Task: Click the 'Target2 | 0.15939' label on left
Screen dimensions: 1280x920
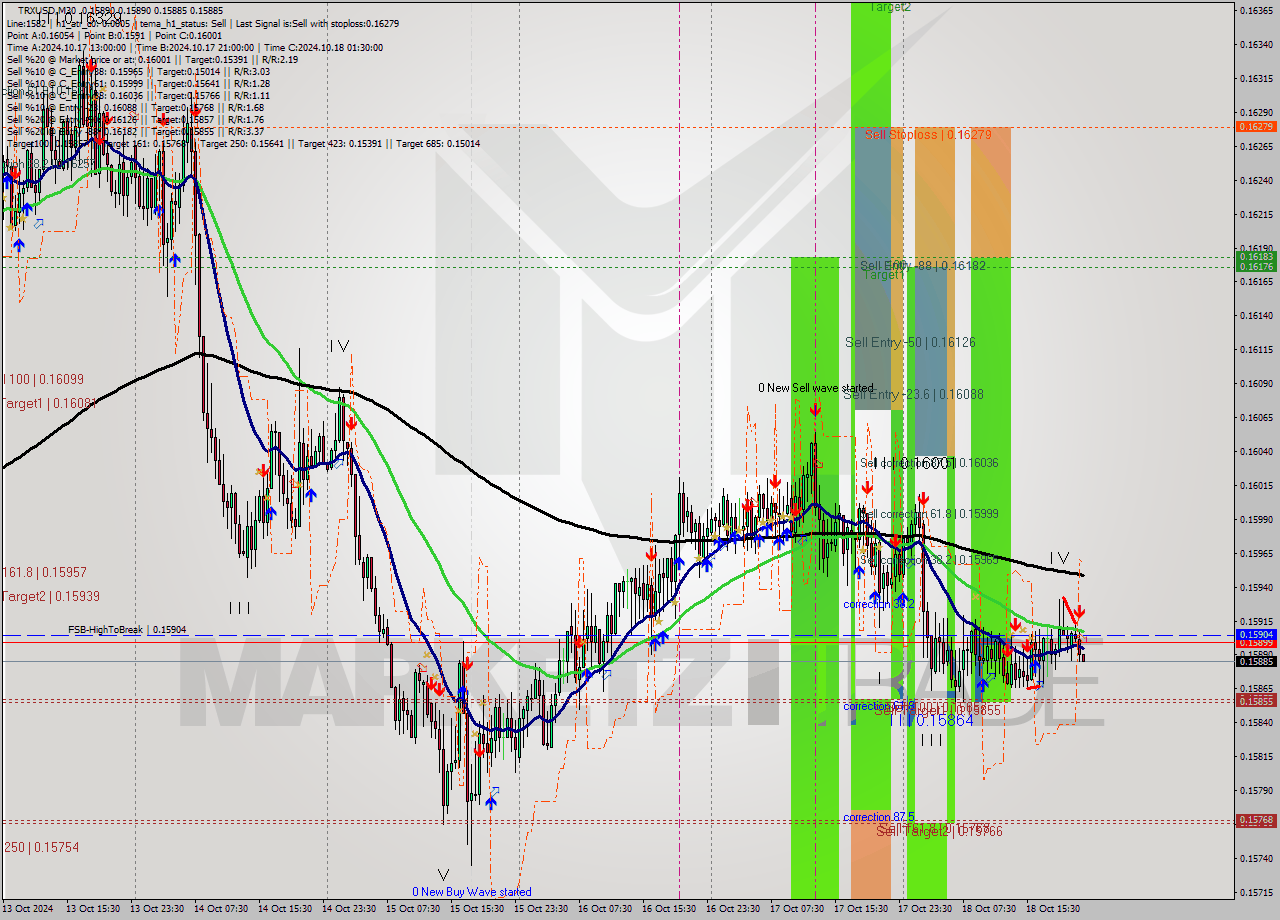Action: (x=50, y=596)
